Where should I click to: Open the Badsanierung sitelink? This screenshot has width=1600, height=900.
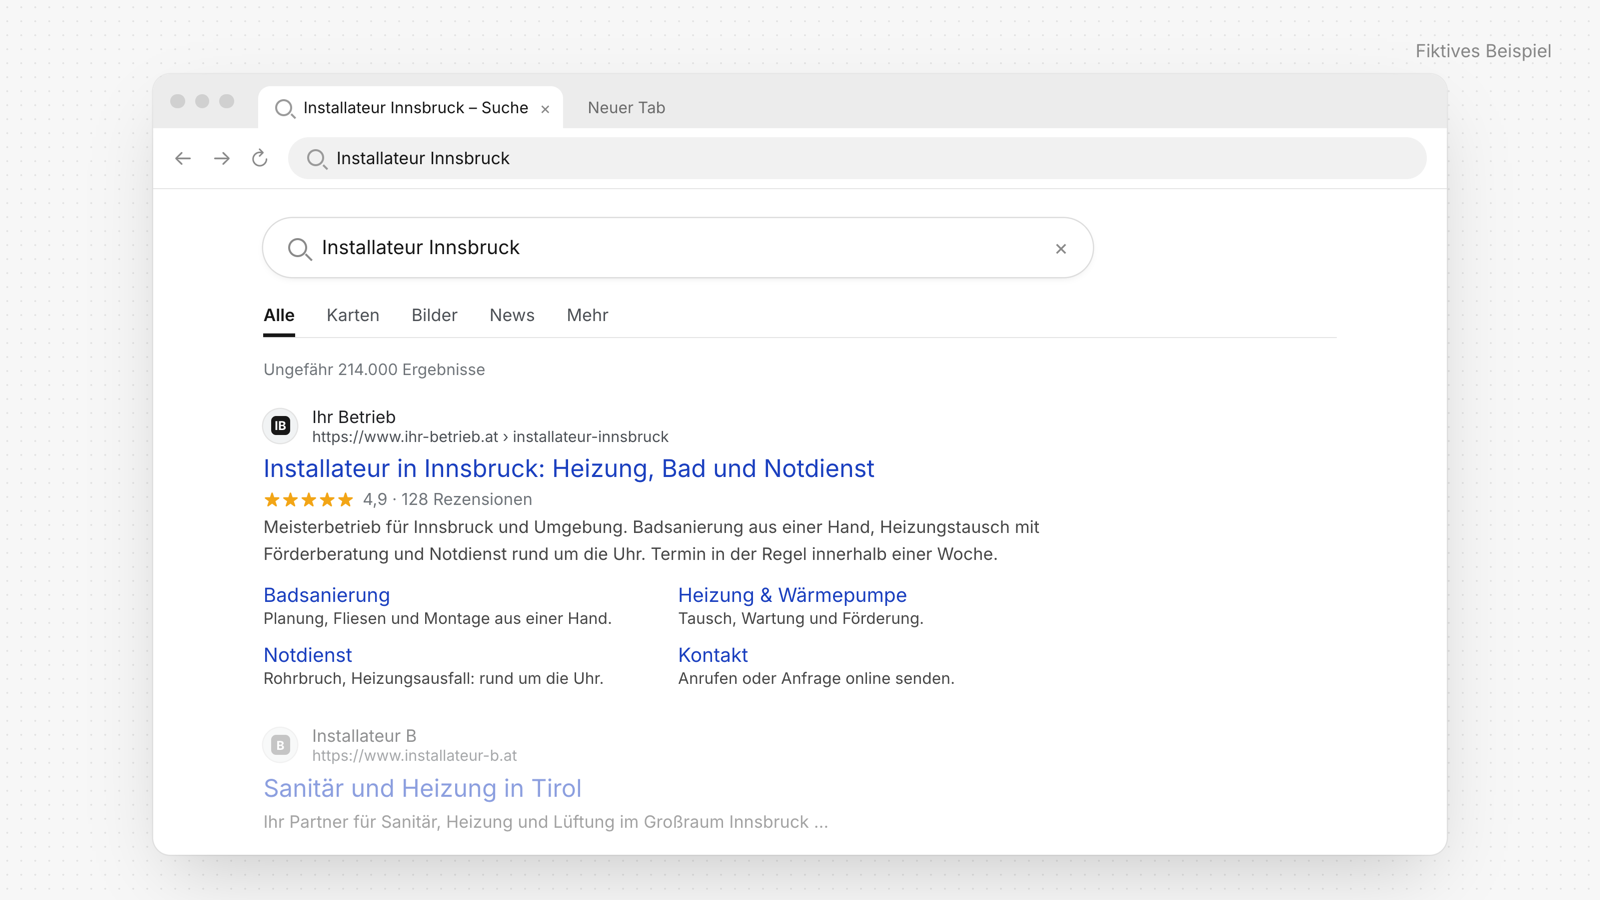pyautogui.click(x=327, y=595)
